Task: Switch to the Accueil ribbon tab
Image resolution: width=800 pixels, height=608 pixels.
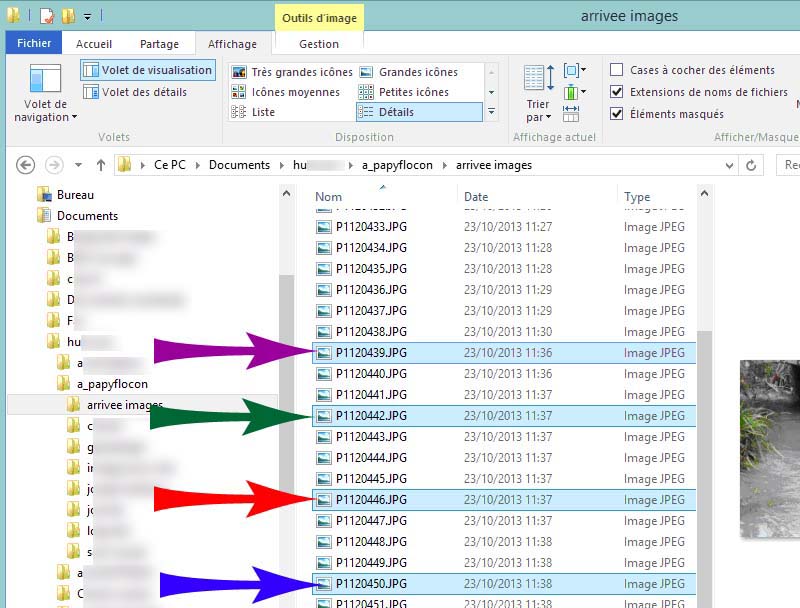Action: tap(94, 44)
